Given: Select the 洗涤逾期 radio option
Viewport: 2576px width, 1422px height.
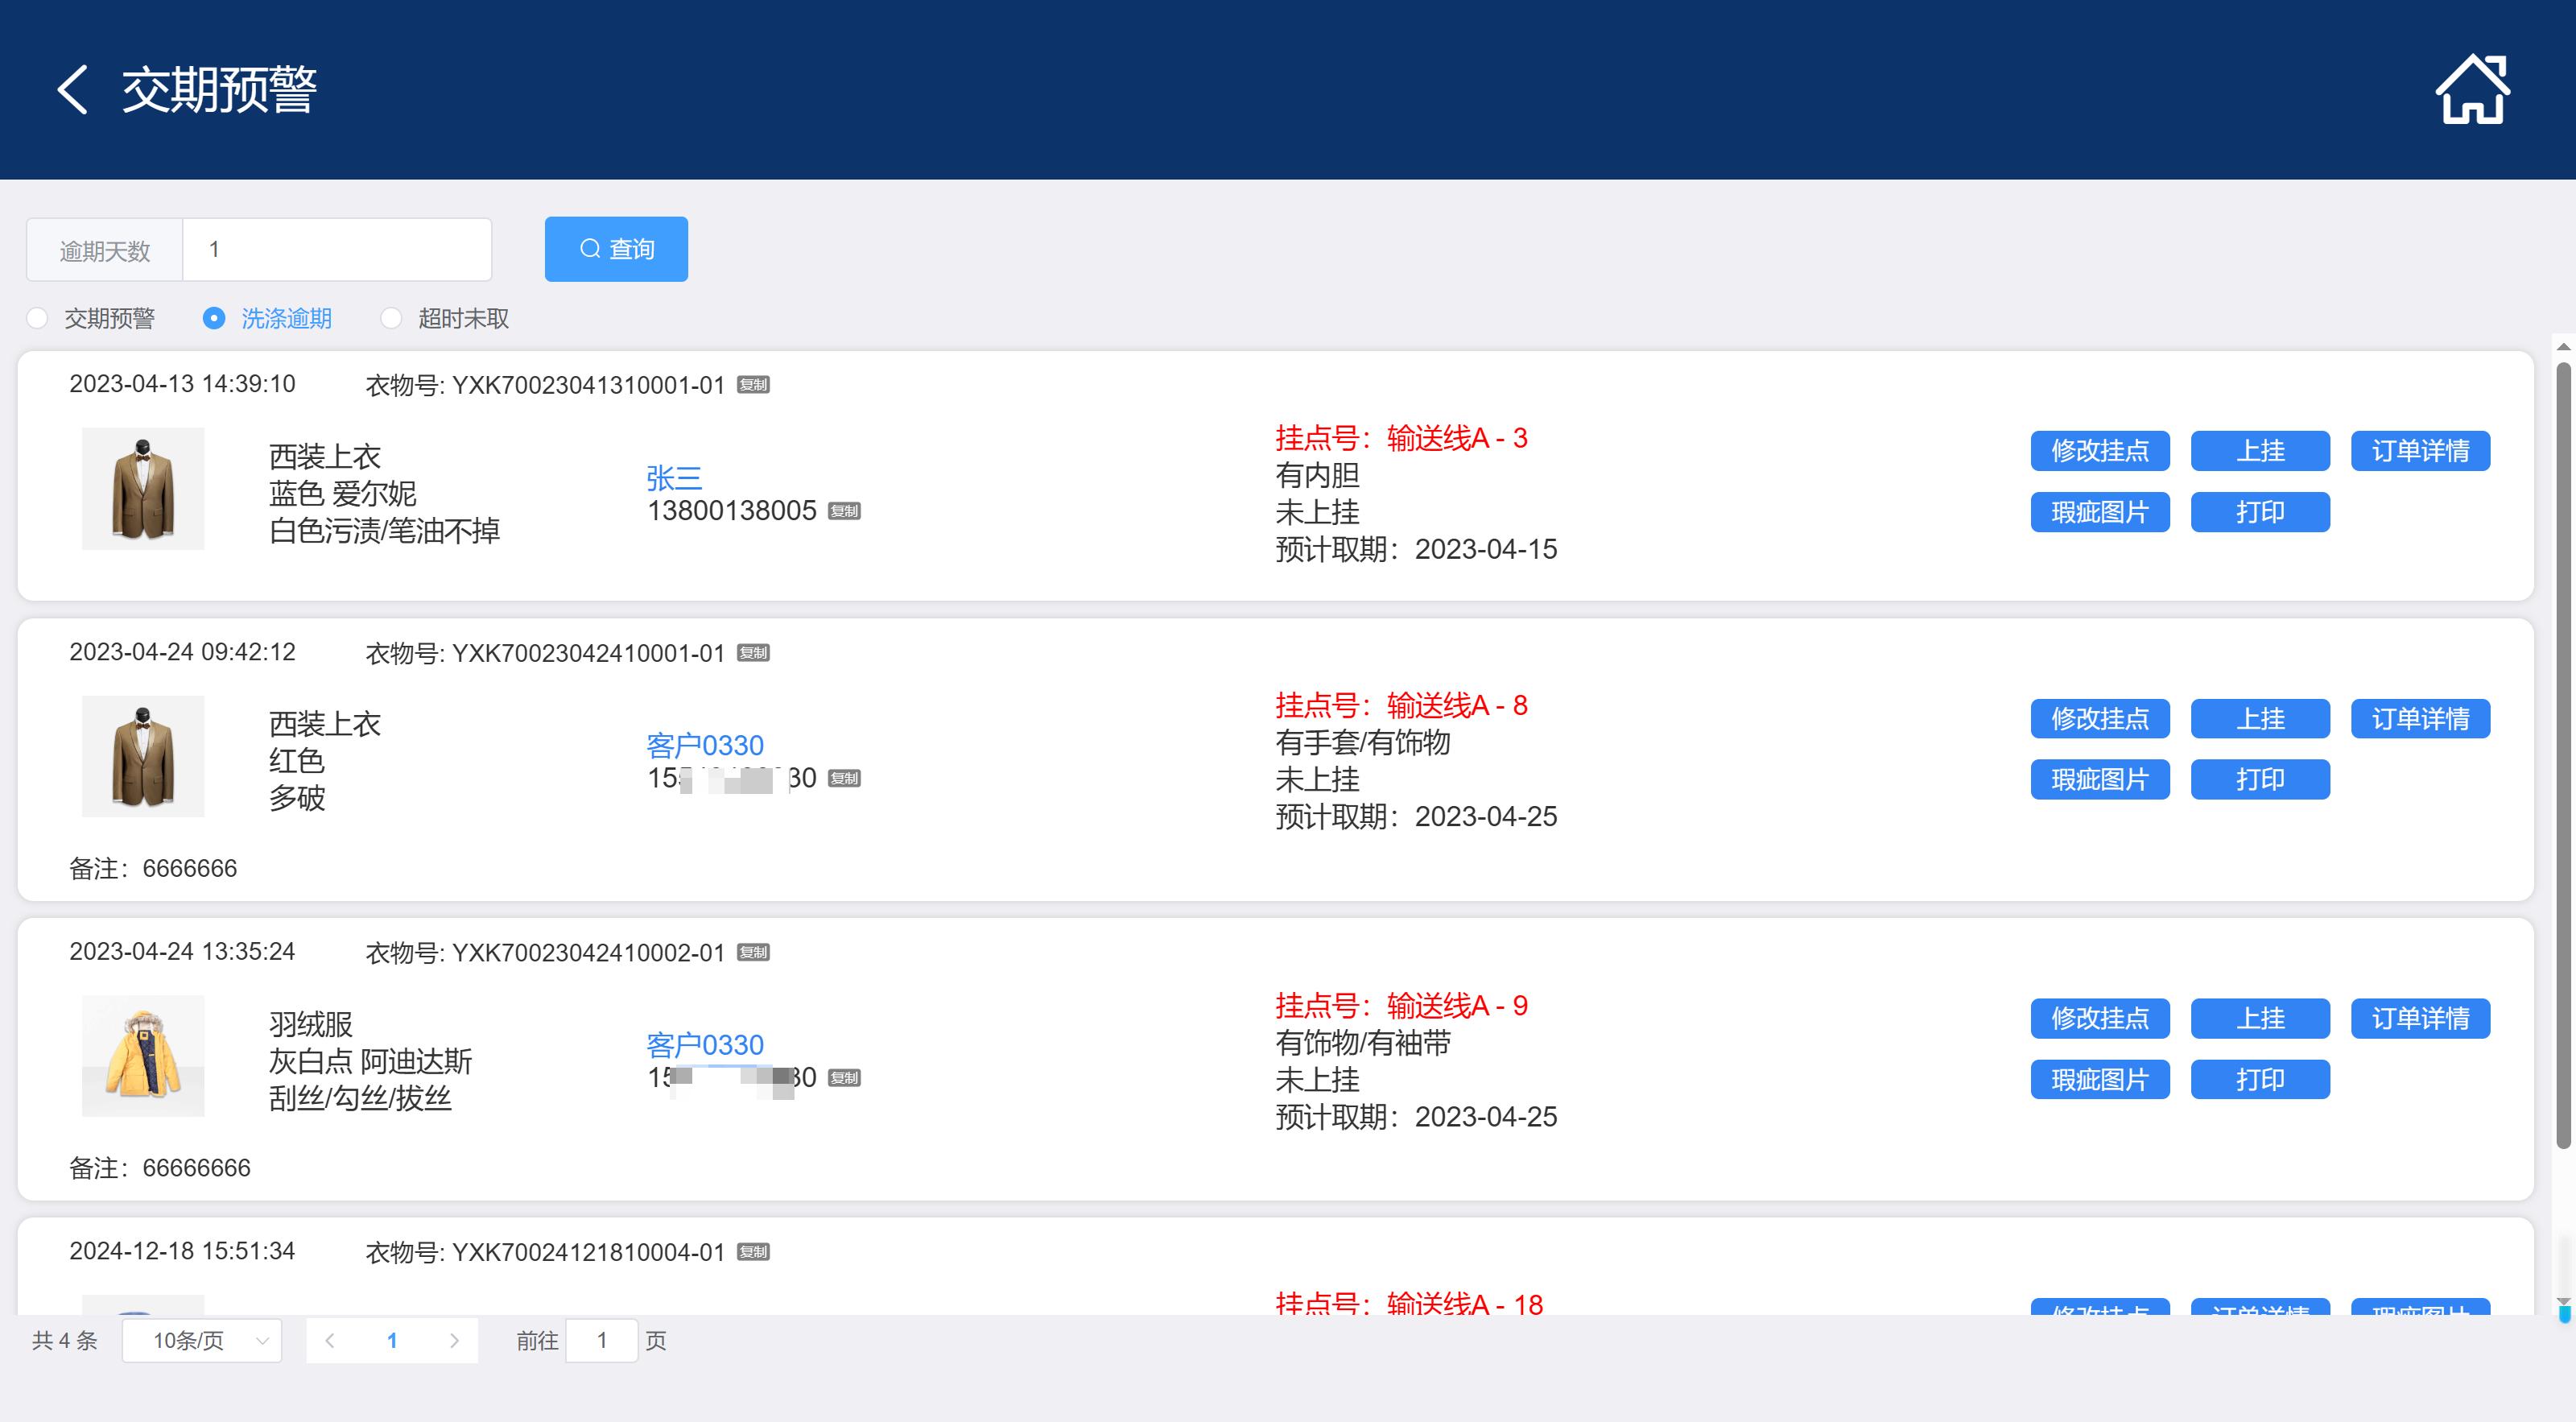Looking at the screenshot, I should [214, 318].
